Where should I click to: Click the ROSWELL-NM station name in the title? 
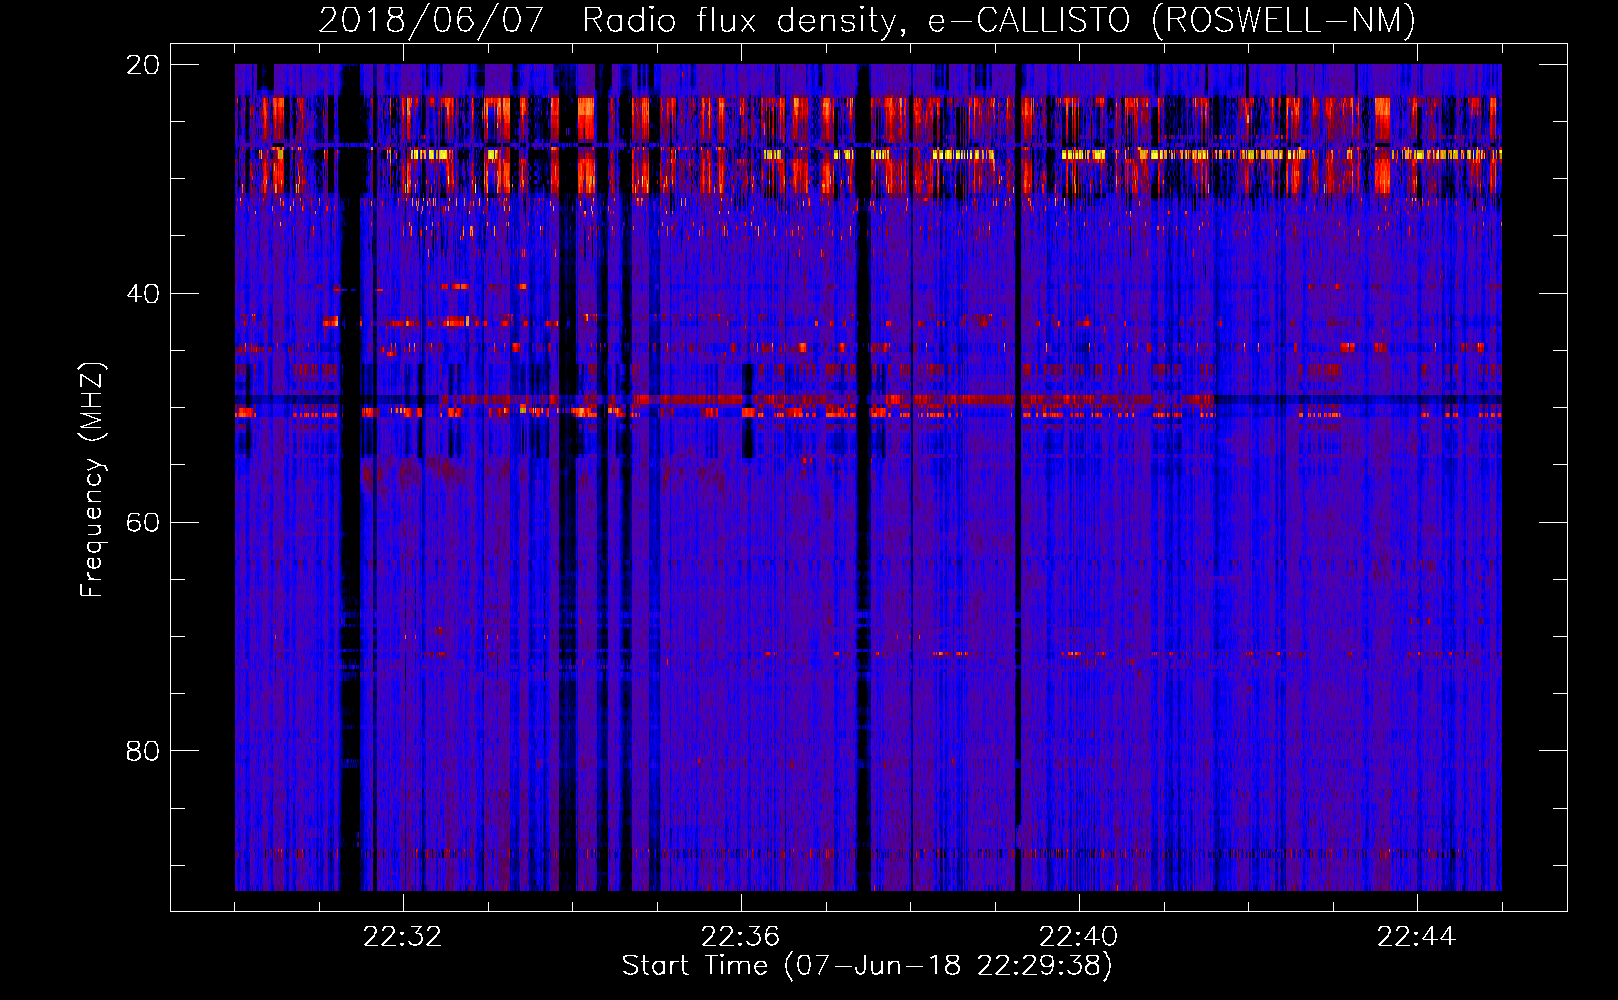1283,21
